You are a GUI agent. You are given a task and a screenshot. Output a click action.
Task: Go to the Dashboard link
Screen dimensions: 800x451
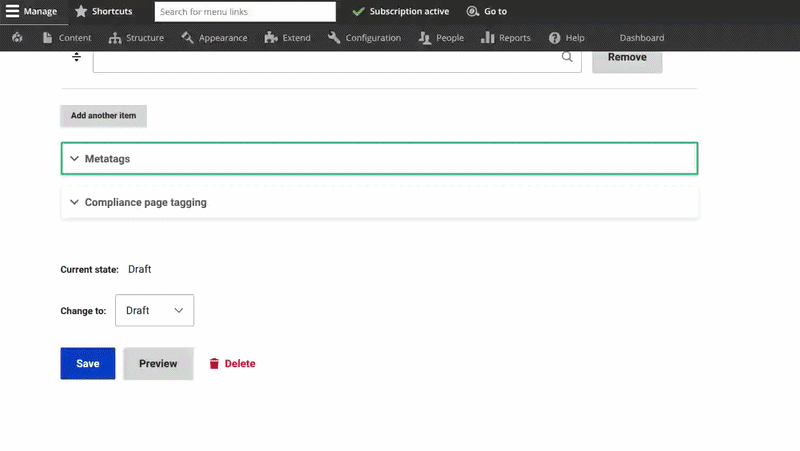point(642,38)
